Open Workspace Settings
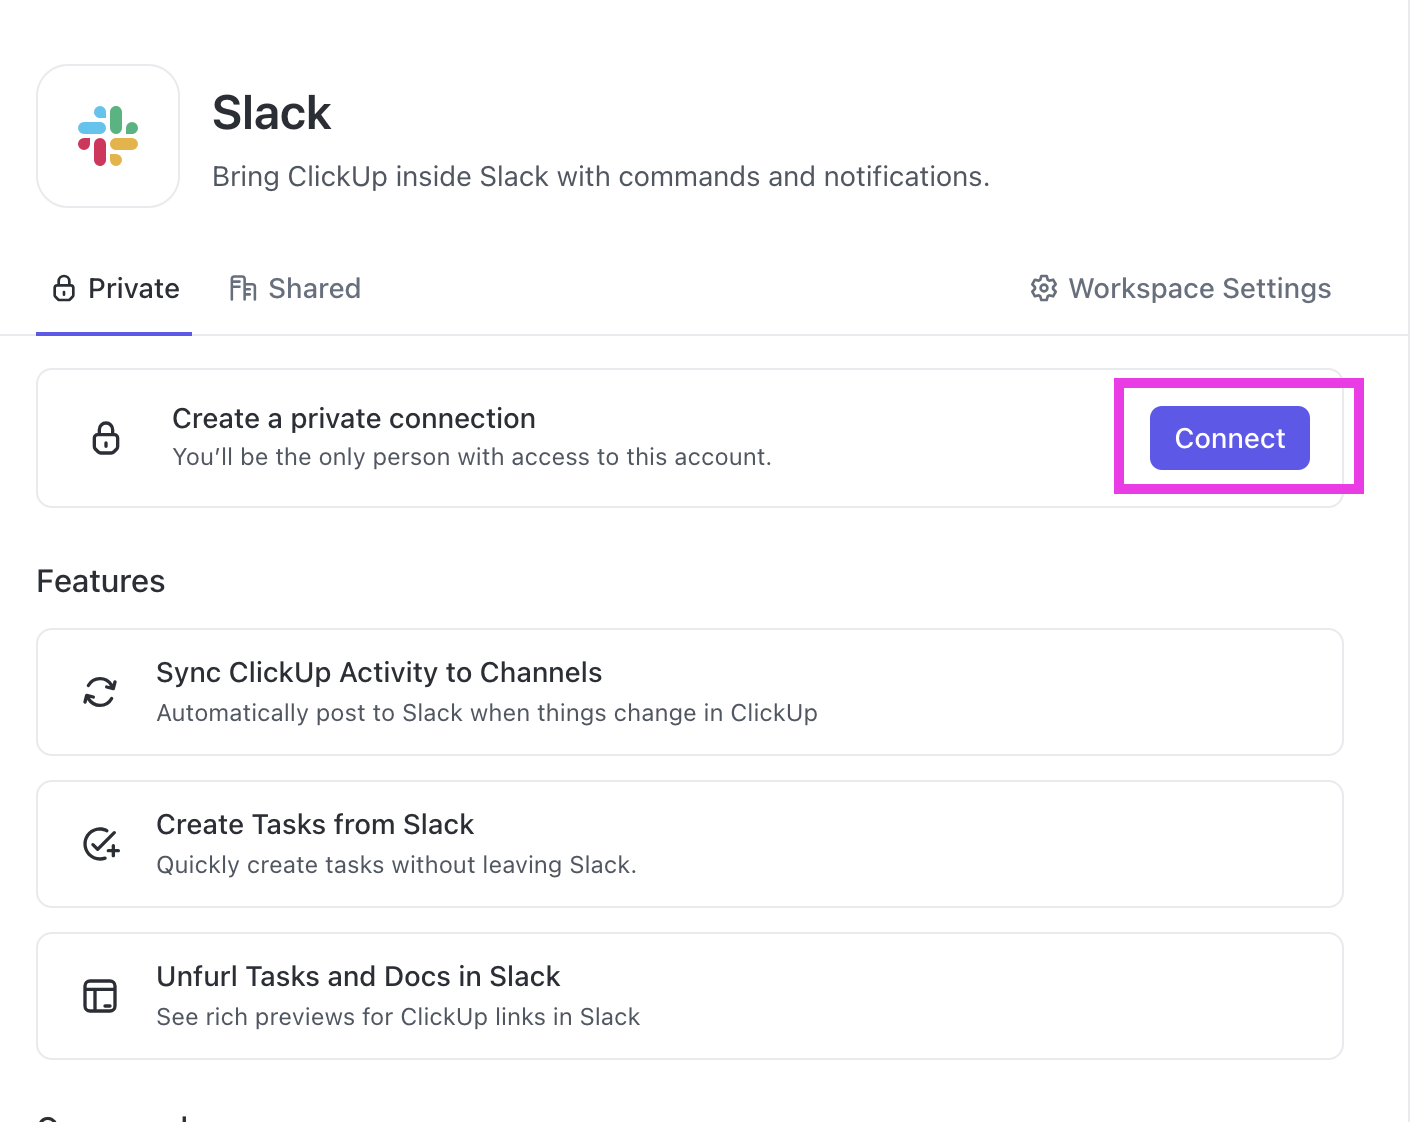The width and height of the screenshot is (1428, 1122). click(x=1181, y=289)
